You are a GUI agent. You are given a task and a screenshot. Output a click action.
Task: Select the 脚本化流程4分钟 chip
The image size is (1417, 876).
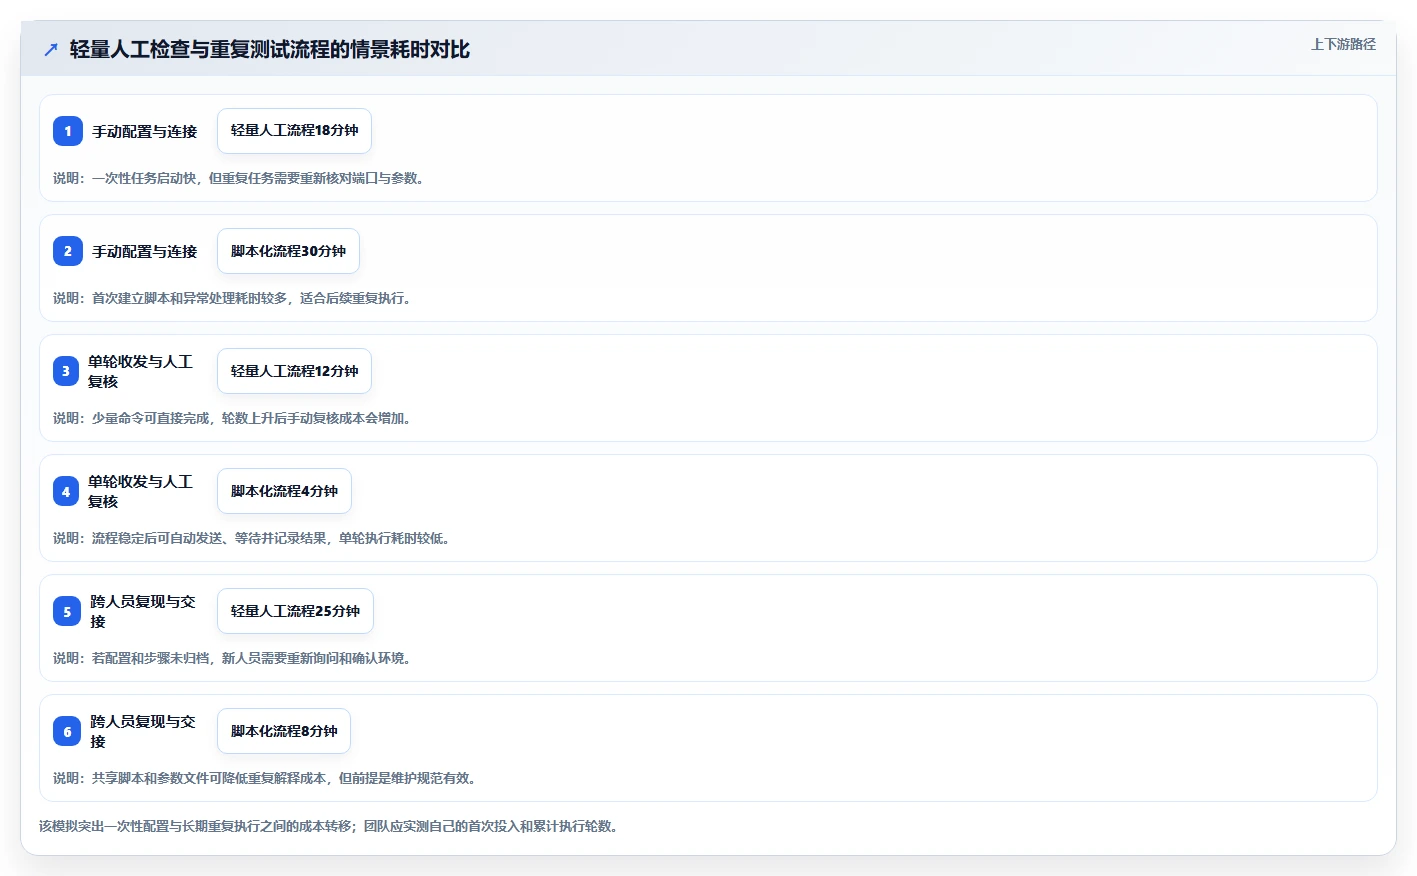pos(284,491)
